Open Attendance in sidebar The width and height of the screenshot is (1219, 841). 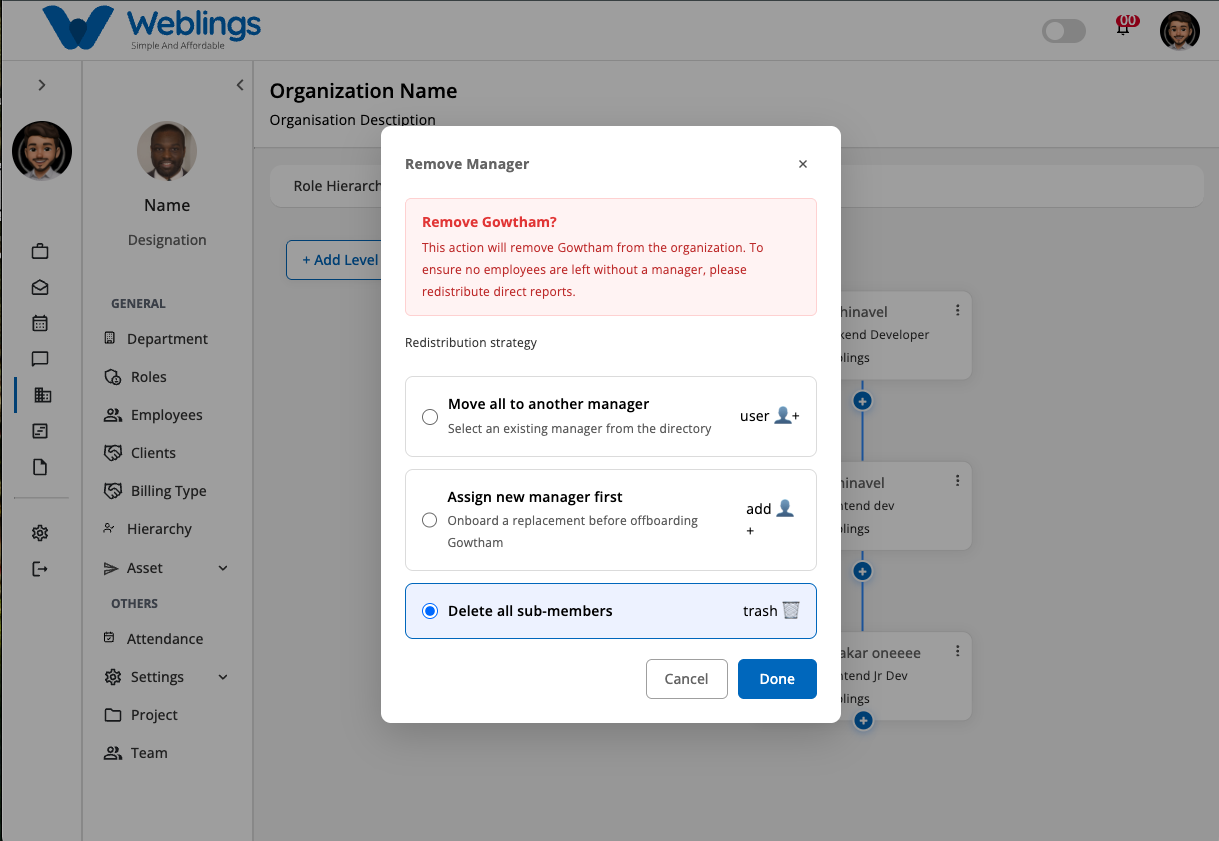pos(167,639)
